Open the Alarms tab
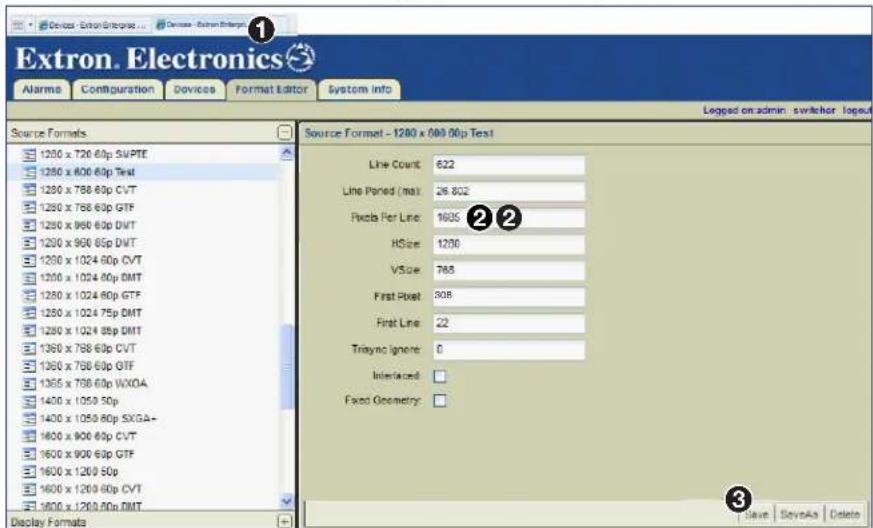The width and height of the screenshot is (873, 528). pos(42,90)
